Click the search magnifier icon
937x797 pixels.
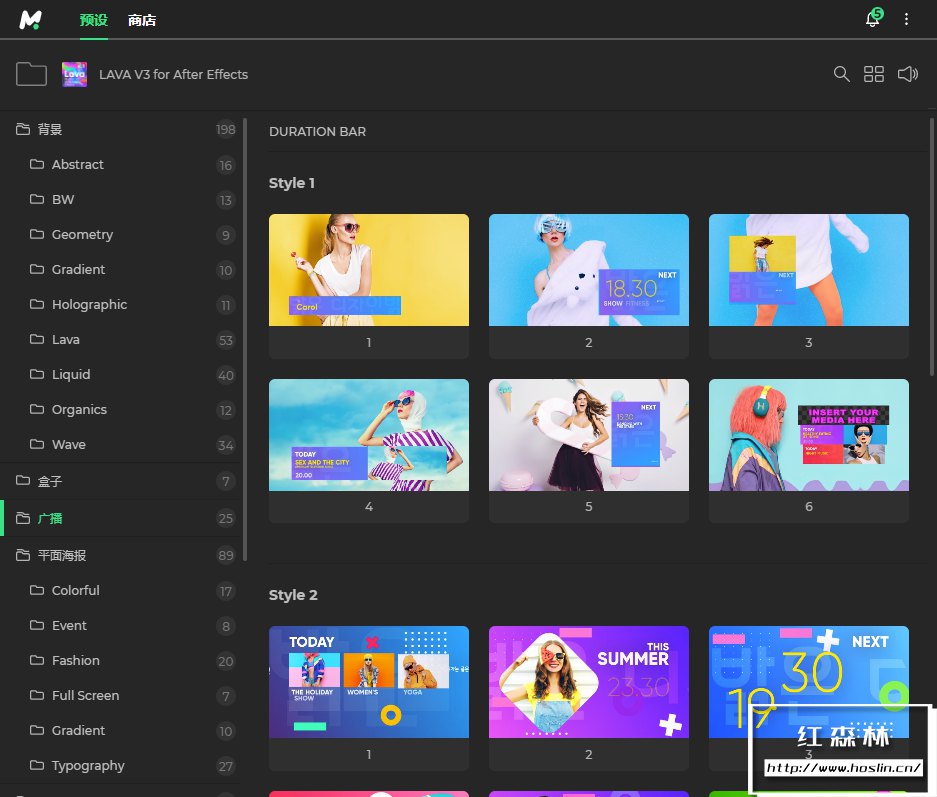click(842, 74)
